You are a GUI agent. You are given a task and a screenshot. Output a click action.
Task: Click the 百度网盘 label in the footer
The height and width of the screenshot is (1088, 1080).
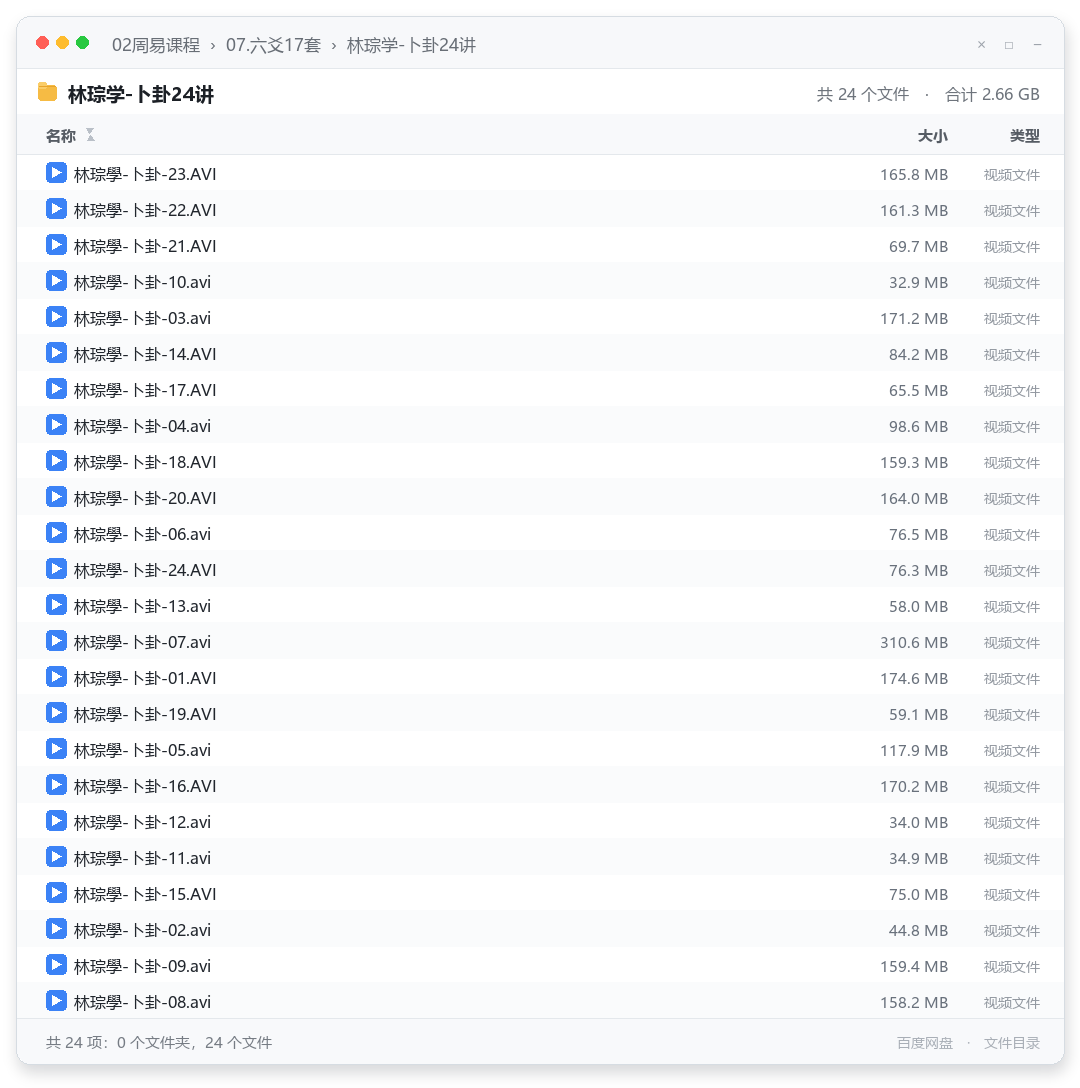[x=925, y=1043]
